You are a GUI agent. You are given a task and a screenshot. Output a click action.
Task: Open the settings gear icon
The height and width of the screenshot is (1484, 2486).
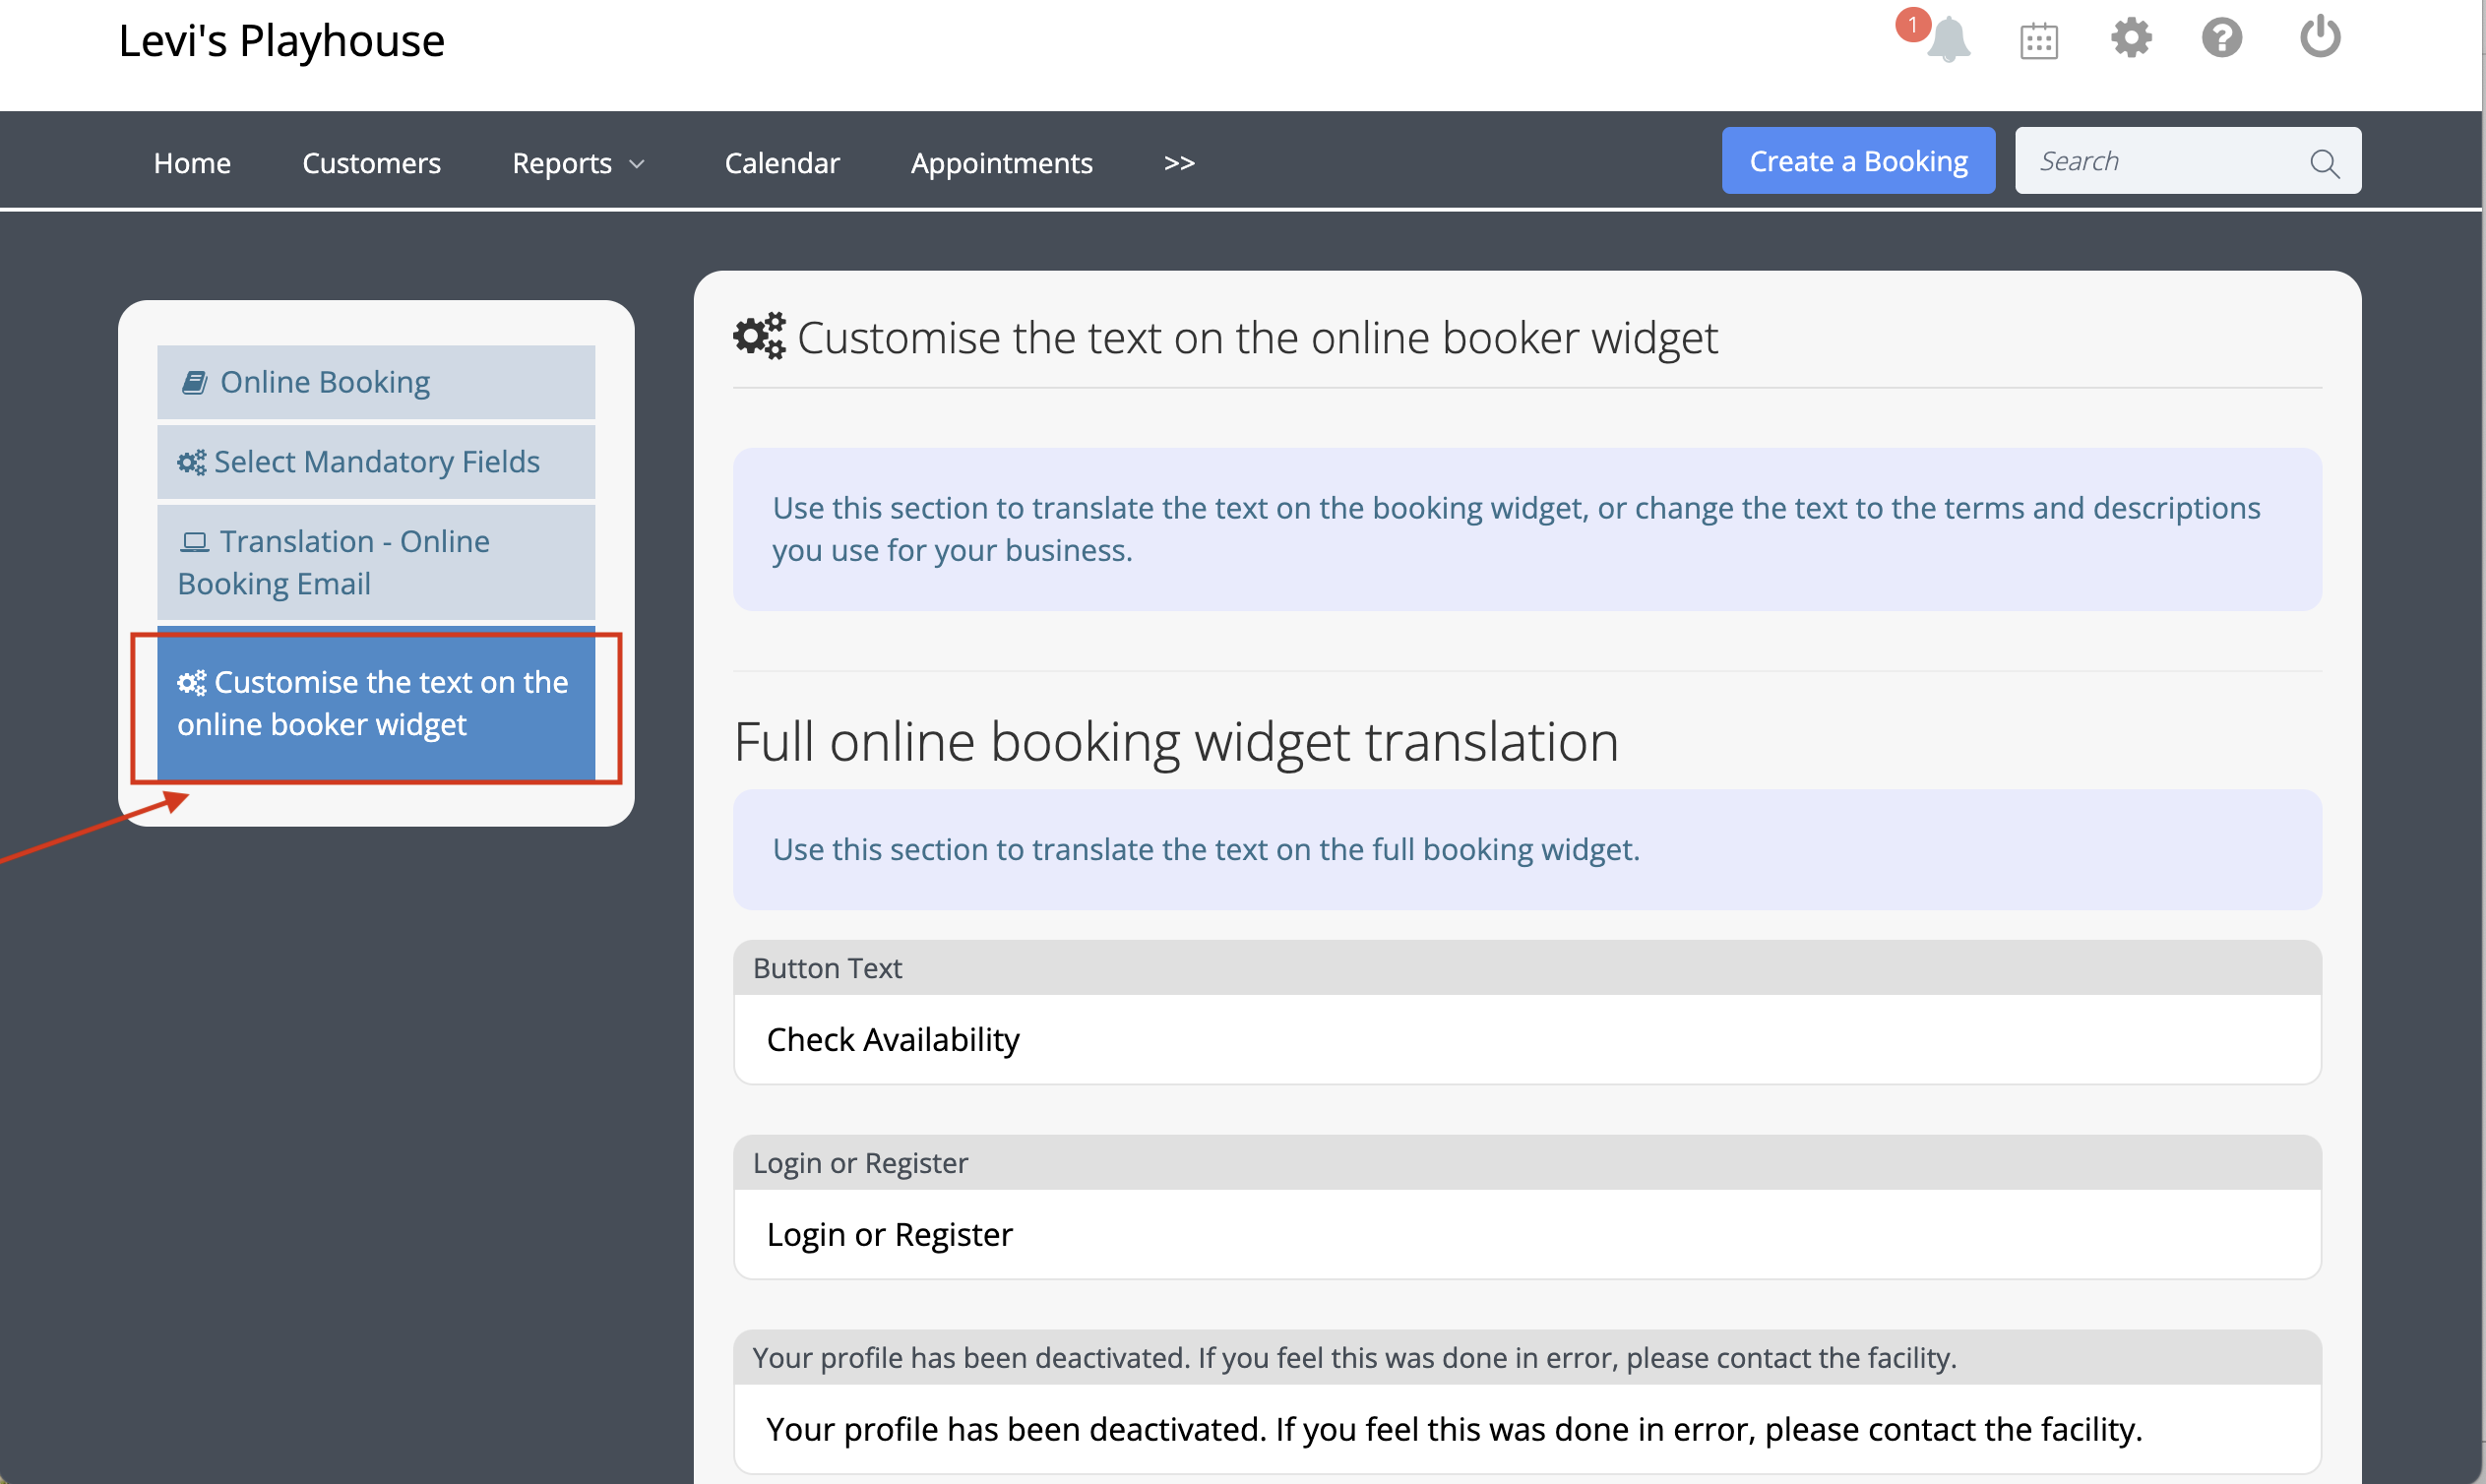pos(2131,38)
